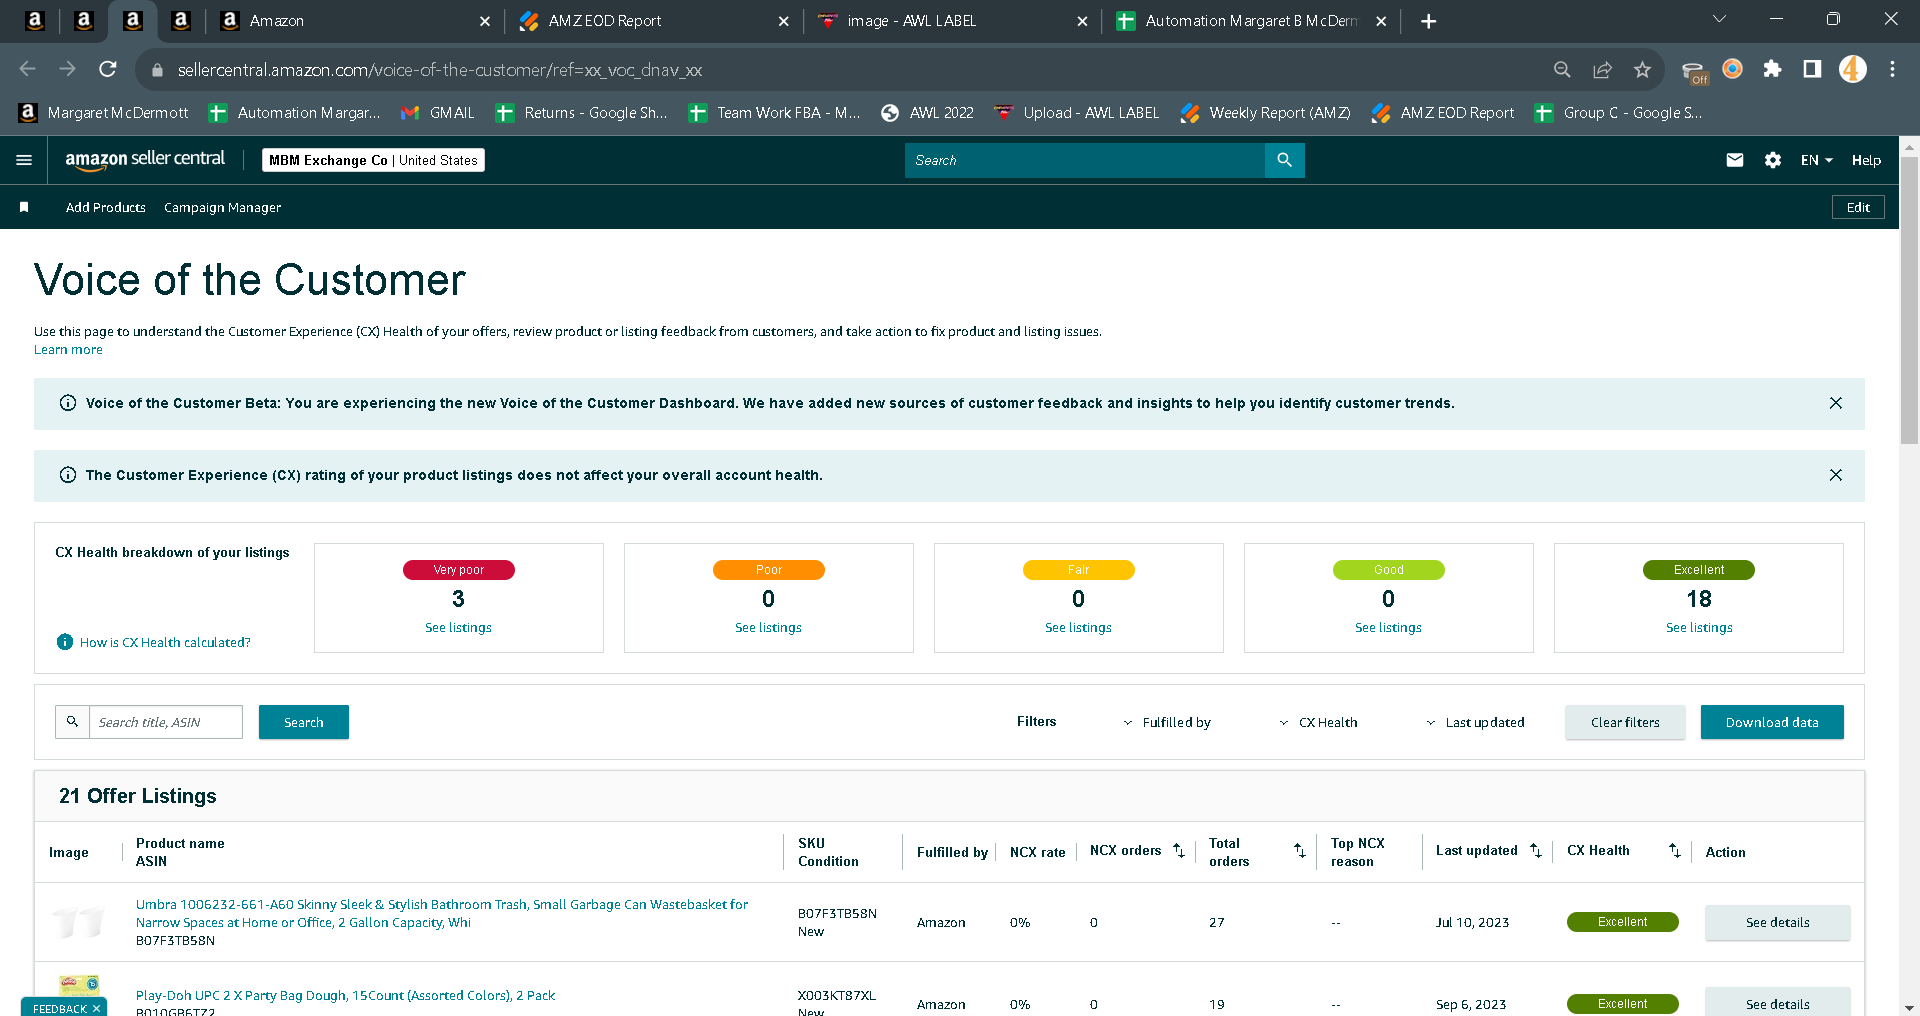
Task: Click the Umbra trash can product thumbnail
Action: point(78,922)
